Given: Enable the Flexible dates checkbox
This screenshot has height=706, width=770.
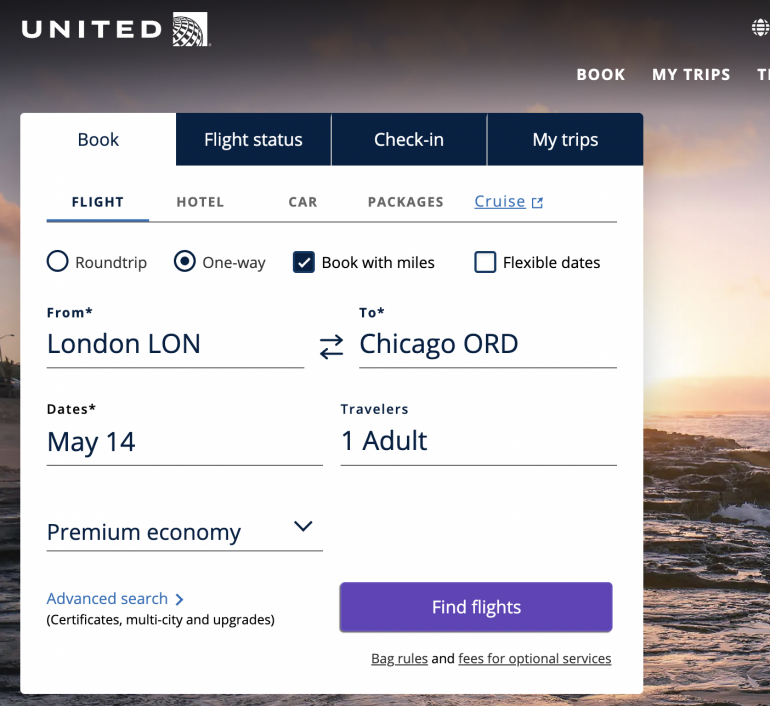Looking at the screenshot, I should pyautogui.click(x=485, y=262).
